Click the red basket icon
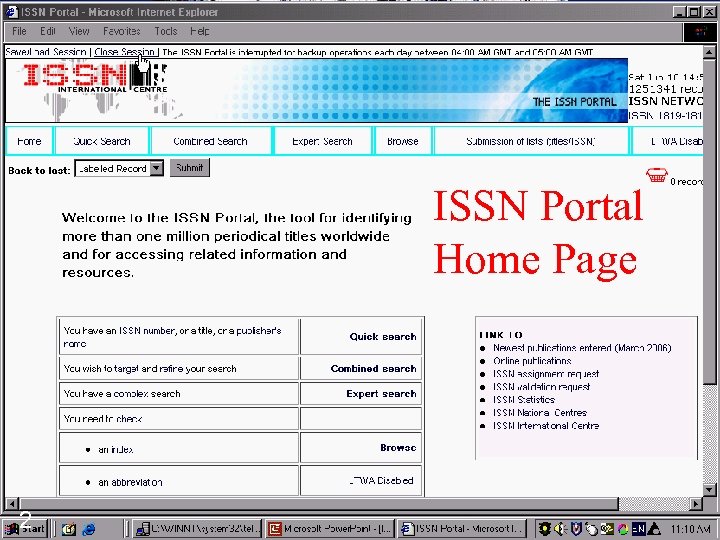The image size is (720, 540). [x=657, y=175]
